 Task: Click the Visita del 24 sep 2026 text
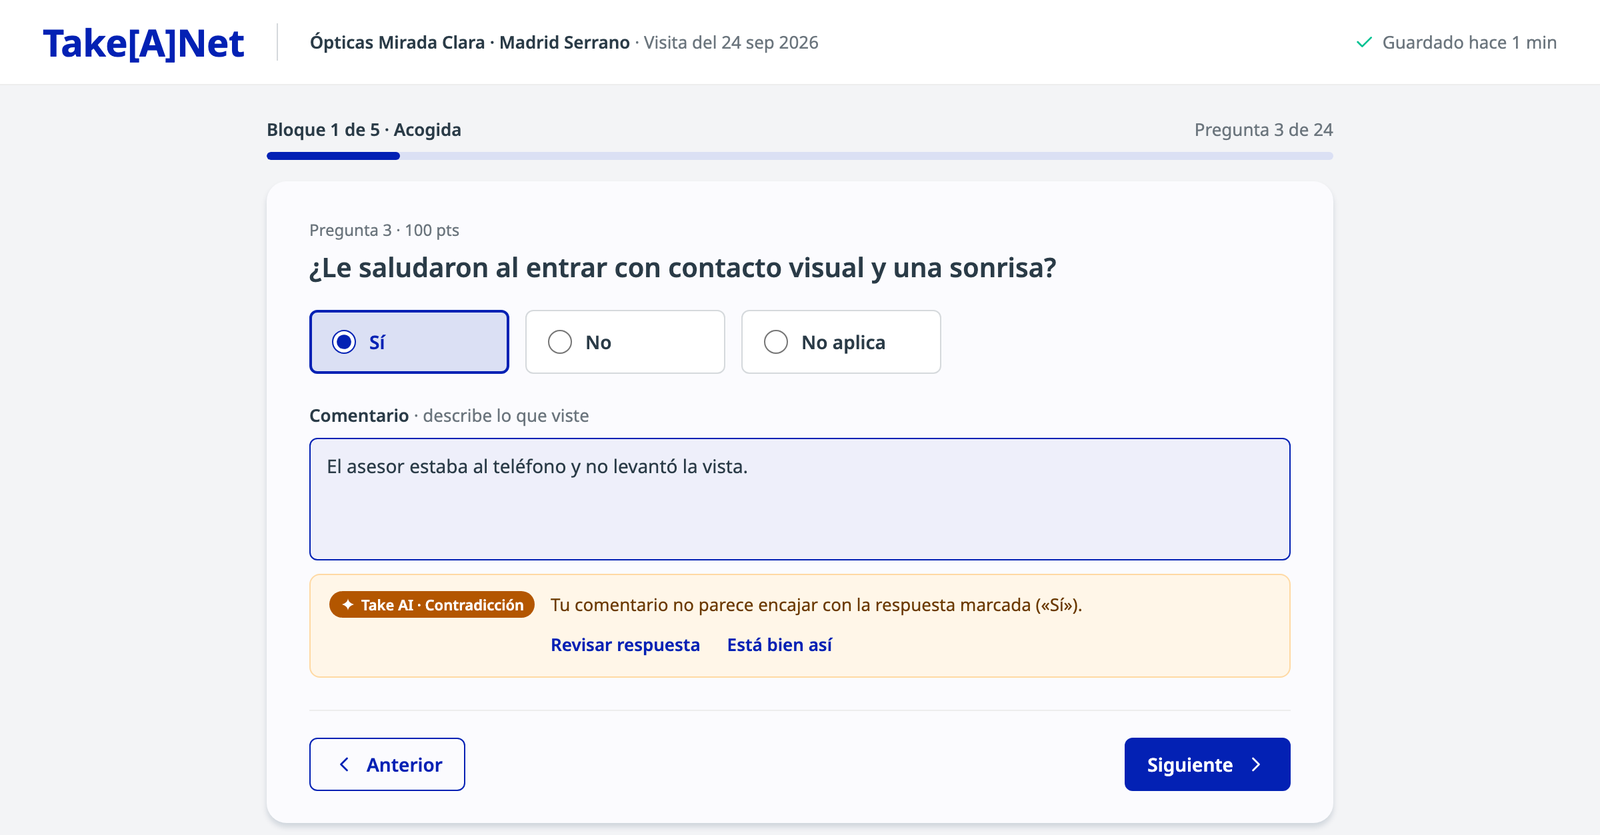(731, 42)
